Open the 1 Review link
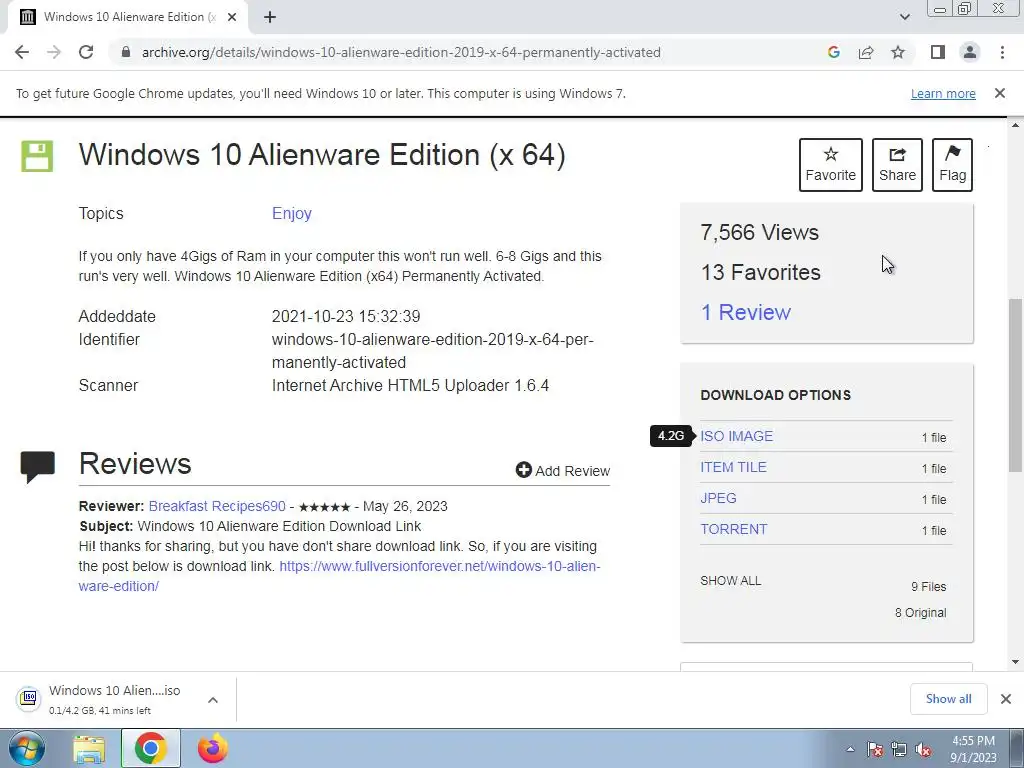The width and height of the screenshot is (1024, 768). pyautogui.click(x=746, y=312)
